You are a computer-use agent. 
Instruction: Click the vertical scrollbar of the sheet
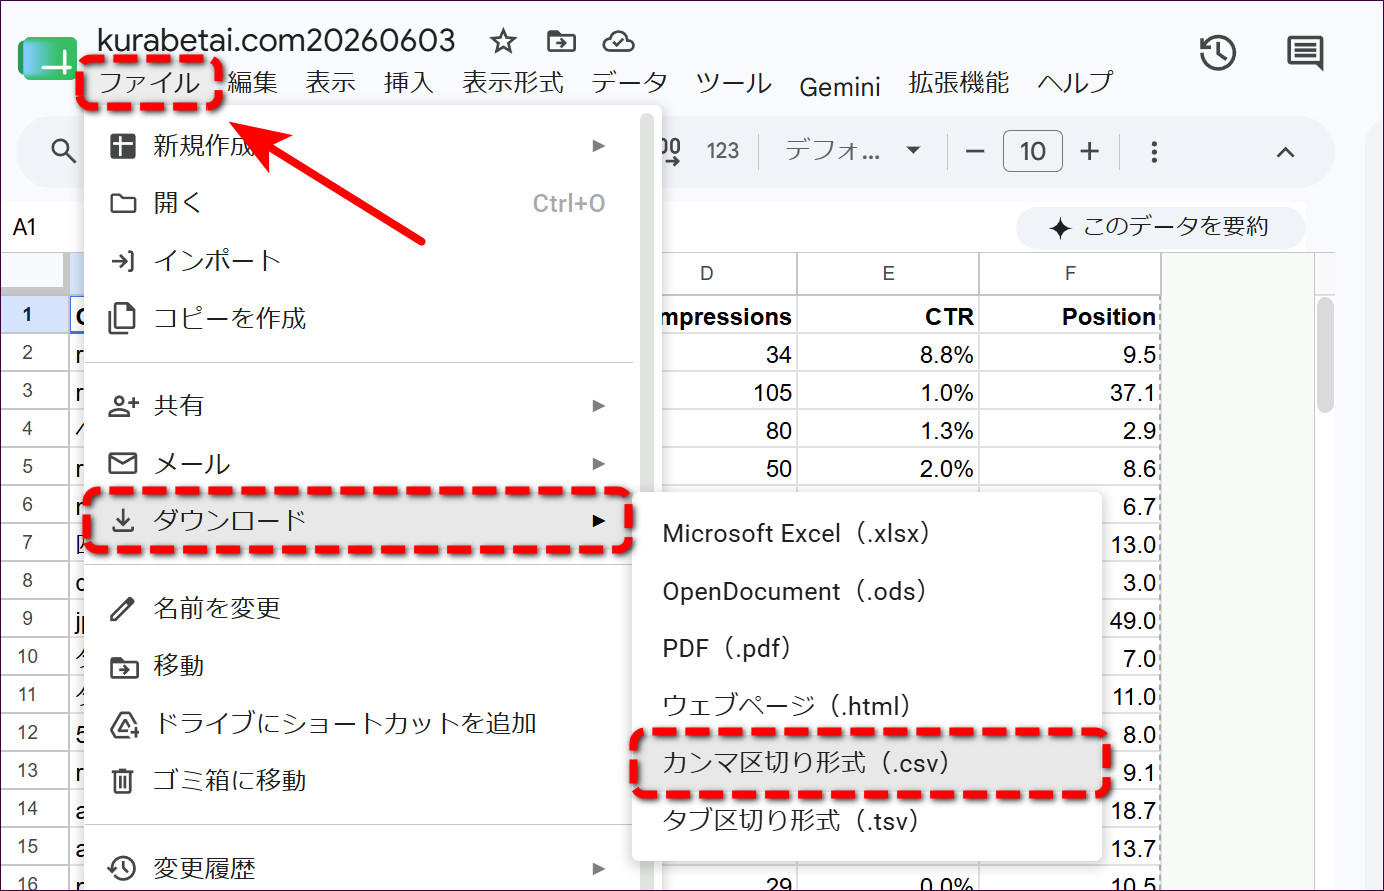(x=1325, y=355)
